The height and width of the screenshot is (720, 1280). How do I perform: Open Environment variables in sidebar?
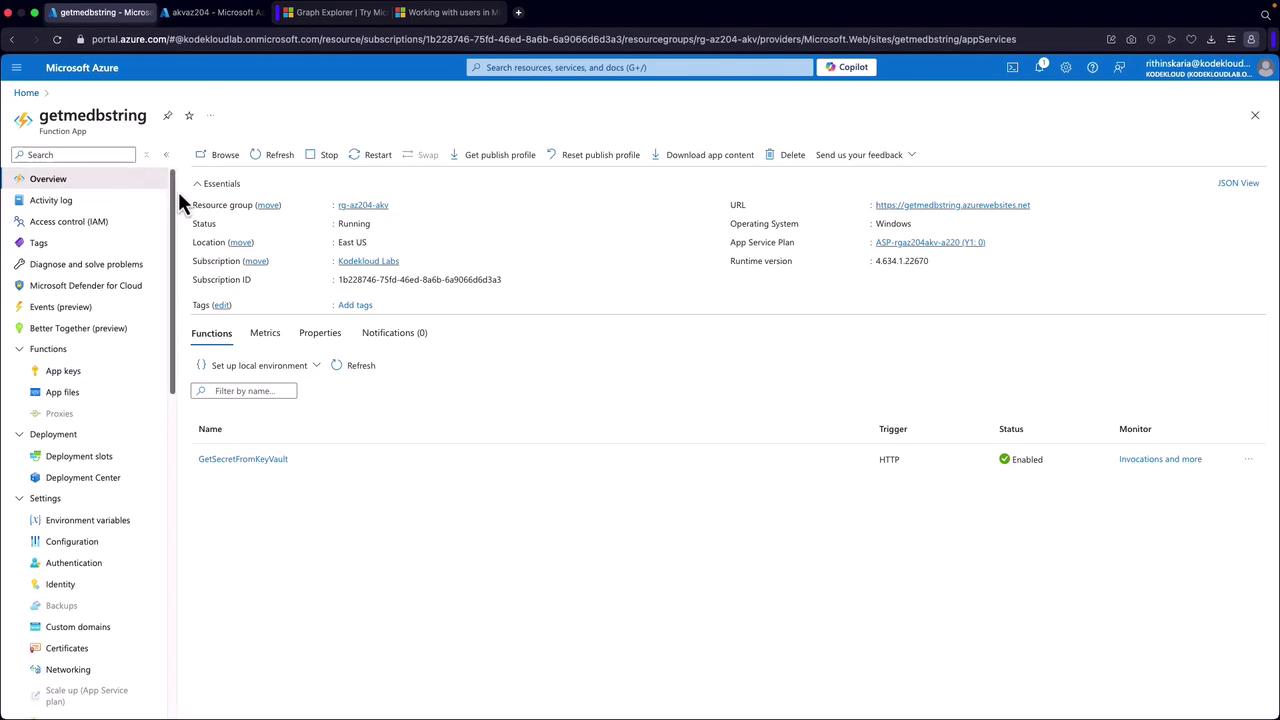click(87, 520)
